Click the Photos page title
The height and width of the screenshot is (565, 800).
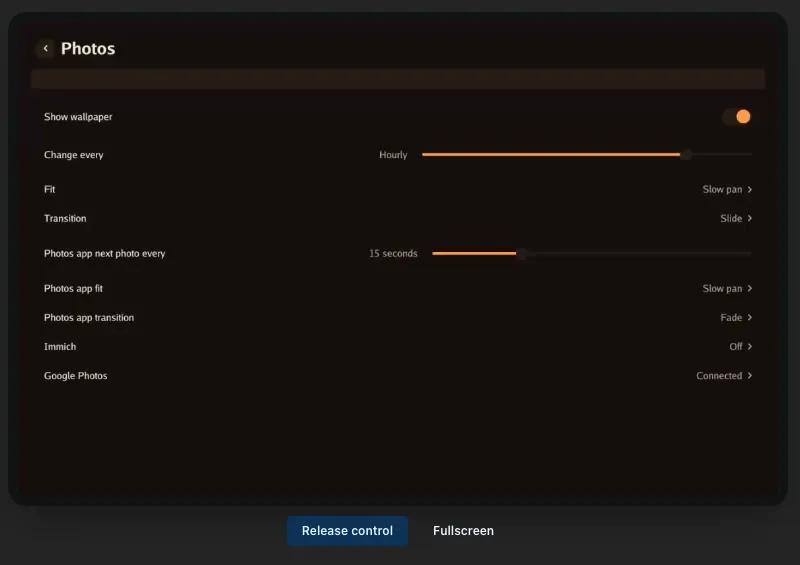click(x=88, y=48)
